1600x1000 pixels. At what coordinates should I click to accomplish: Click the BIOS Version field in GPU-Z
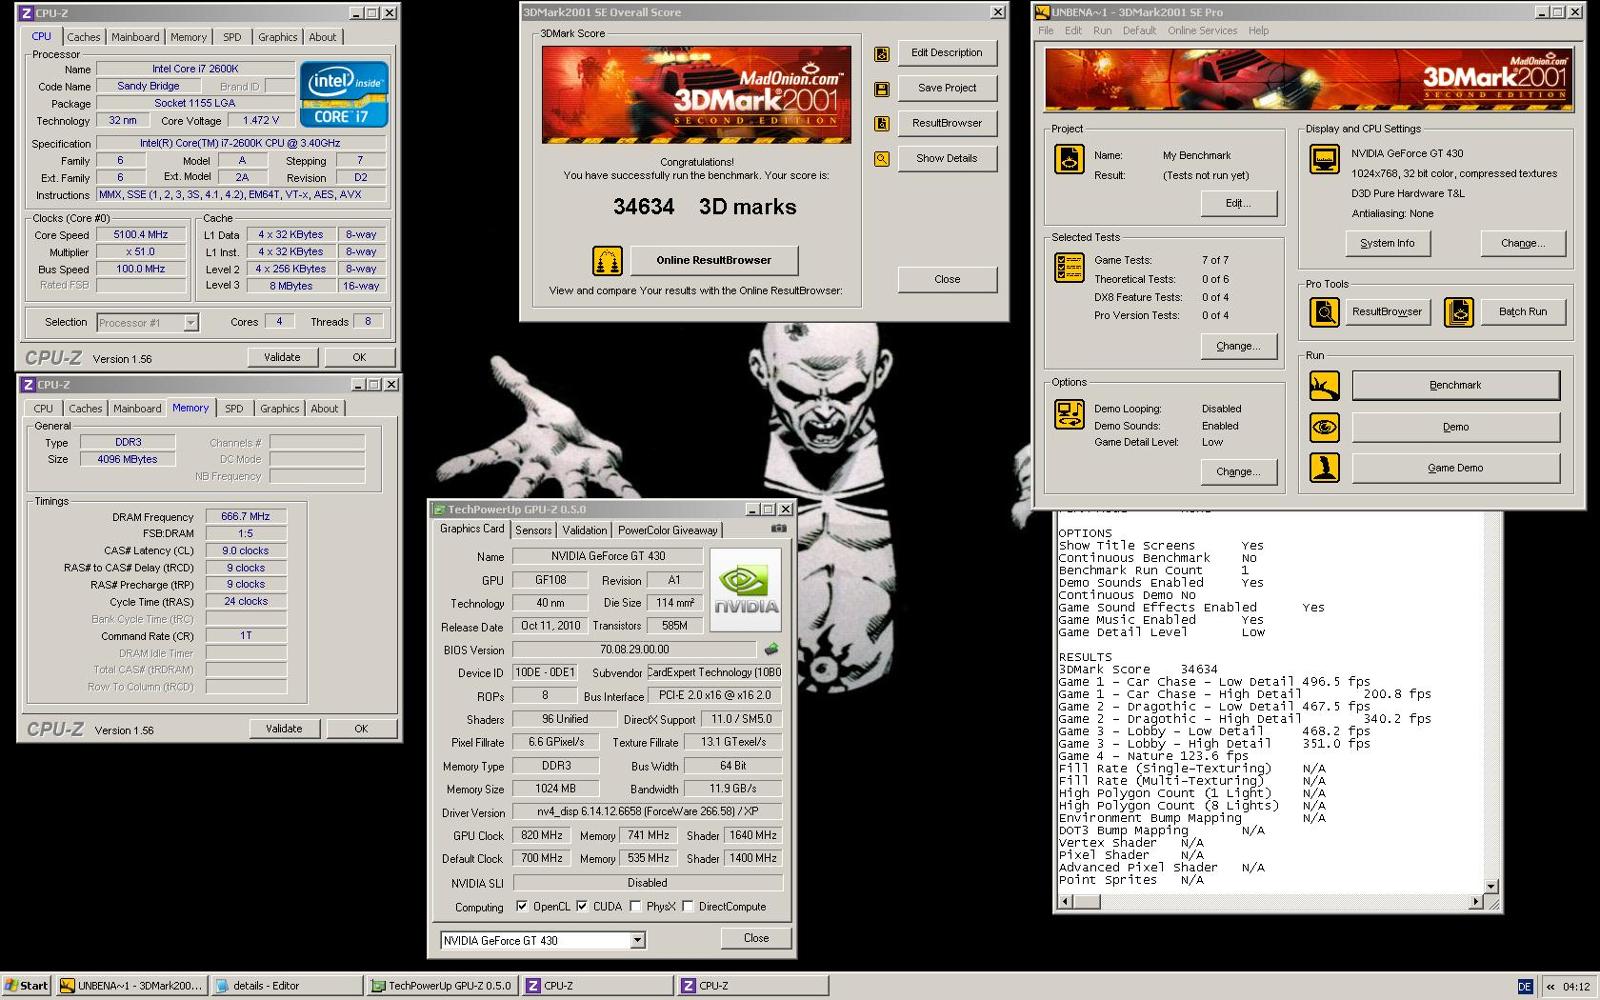636,650
